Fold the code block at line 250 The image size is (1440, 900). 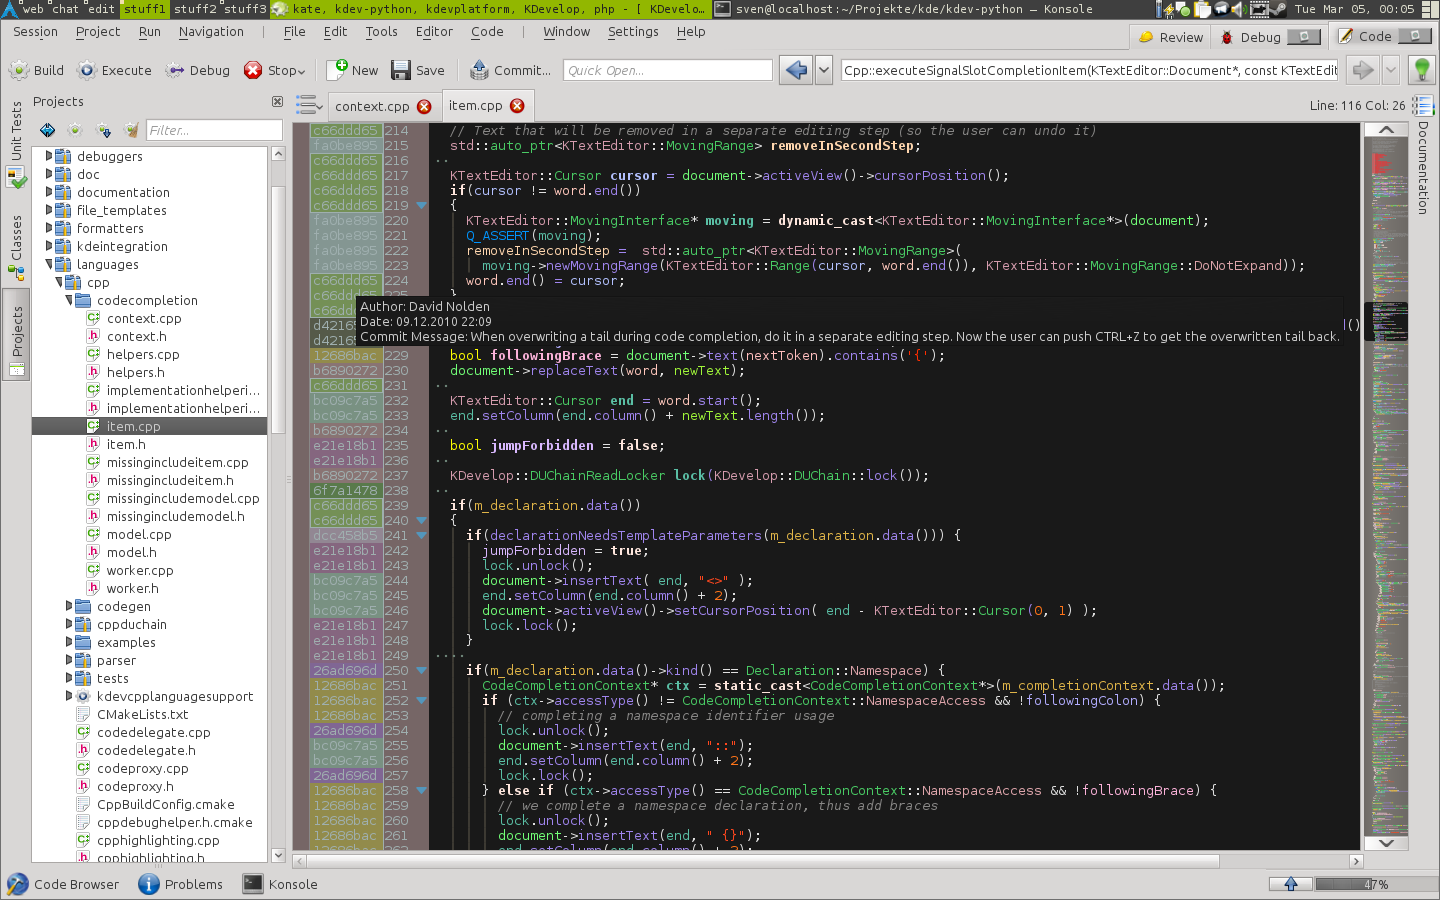tap(421, 670)
